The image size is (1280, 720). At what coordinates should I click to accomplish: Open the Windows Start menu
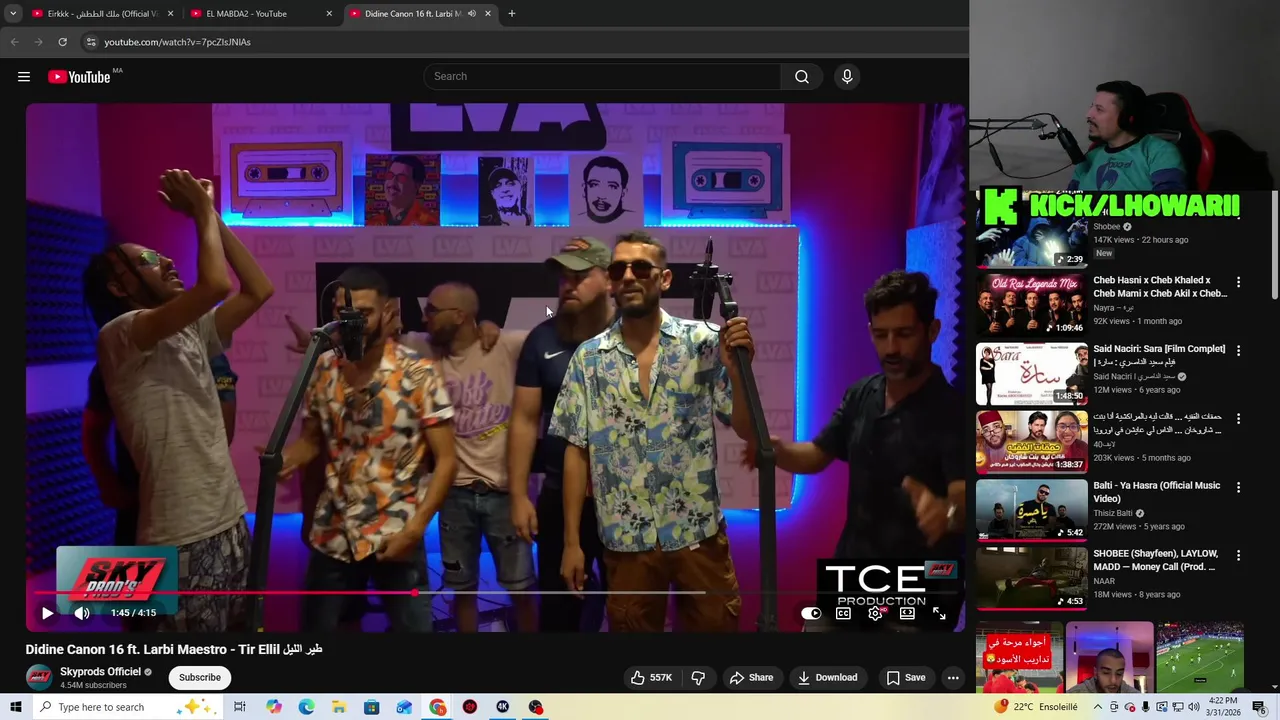pos(15,707)
